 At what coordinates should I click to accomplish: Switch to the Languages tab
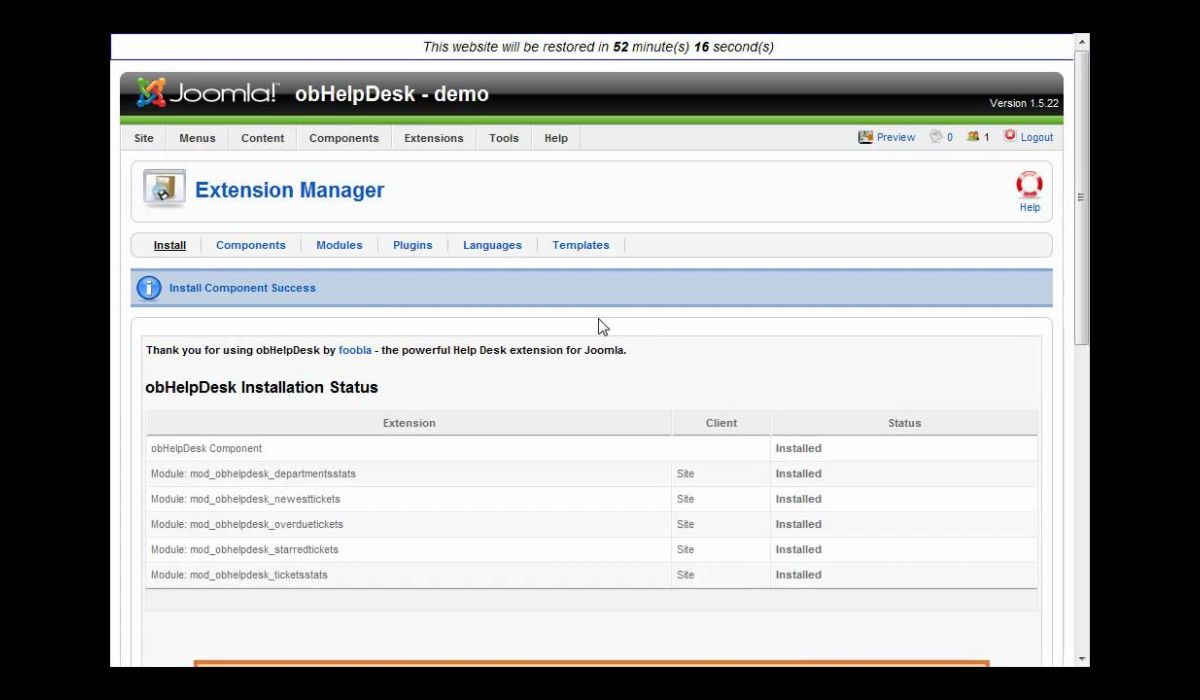coord(492,245)
